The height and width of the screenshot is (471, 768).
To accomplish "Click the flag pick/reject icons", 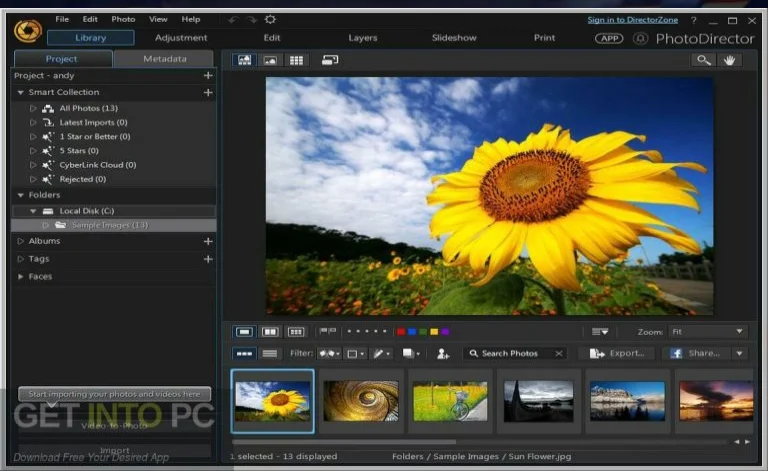I will pyautogui.click(x=328, y=331).
